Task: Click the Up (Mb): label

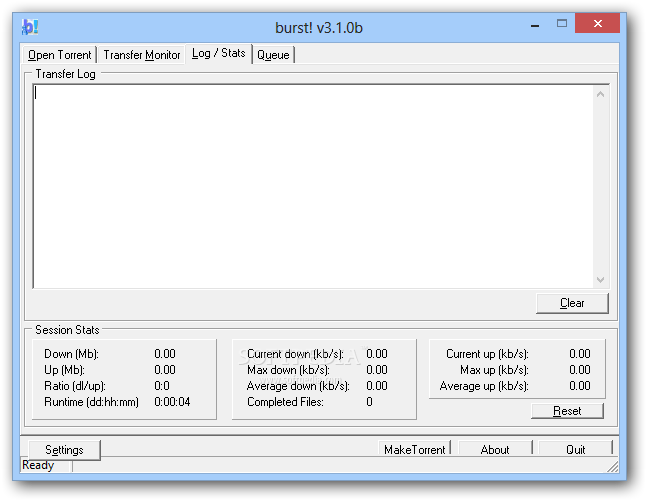Action: pyautogui.click(x=64, y=370)
